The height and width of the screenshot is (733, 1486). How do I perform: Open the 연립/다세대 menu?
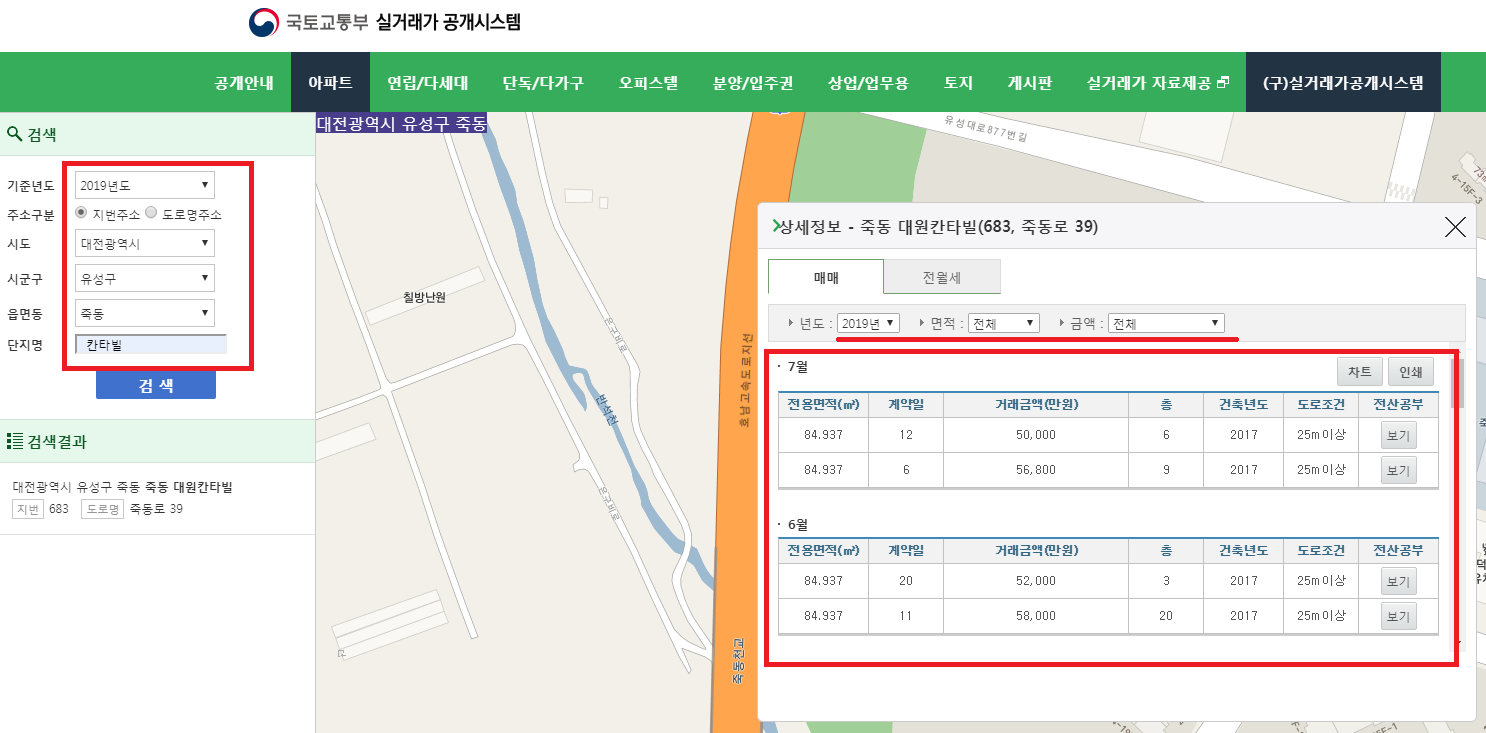[x=427, y=83]
